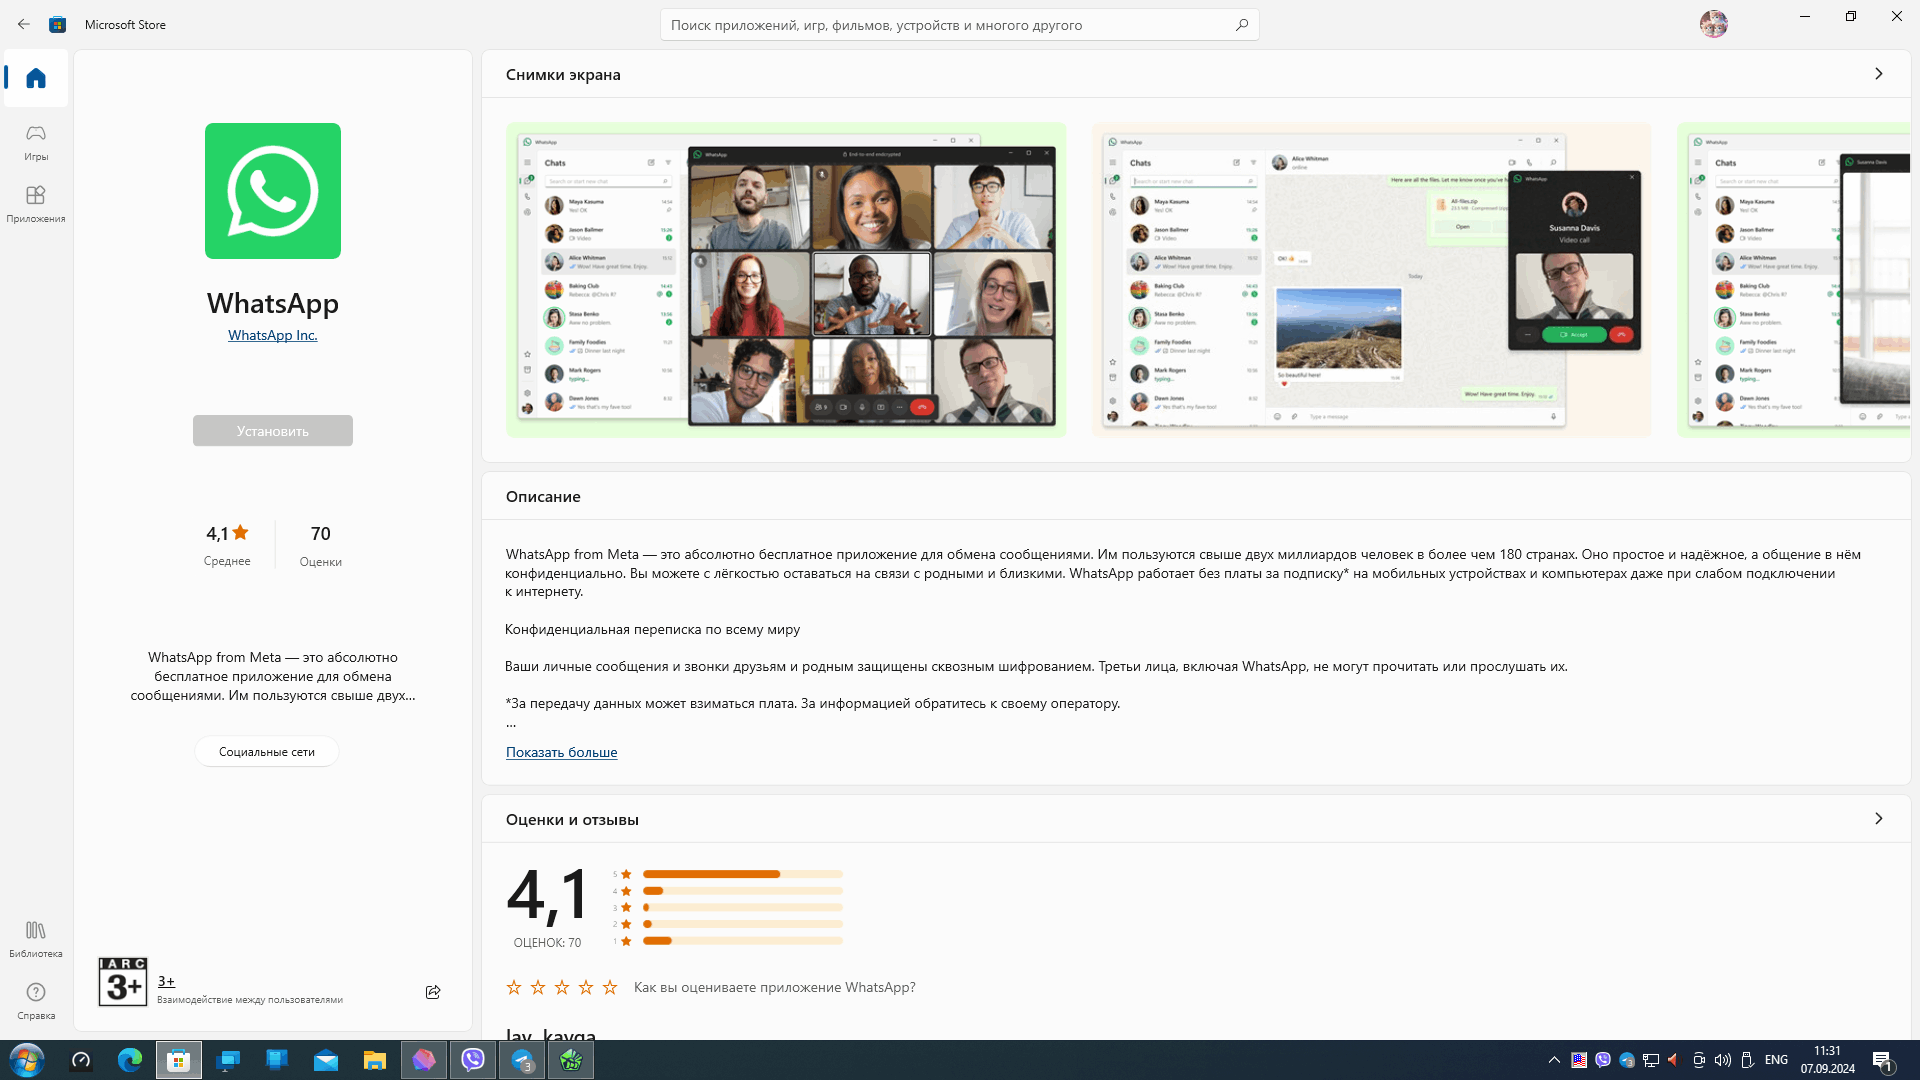The height and width of the screenshot is (1080, 1920).
Task: Click the short description under ratings
Action: (273, 676)
